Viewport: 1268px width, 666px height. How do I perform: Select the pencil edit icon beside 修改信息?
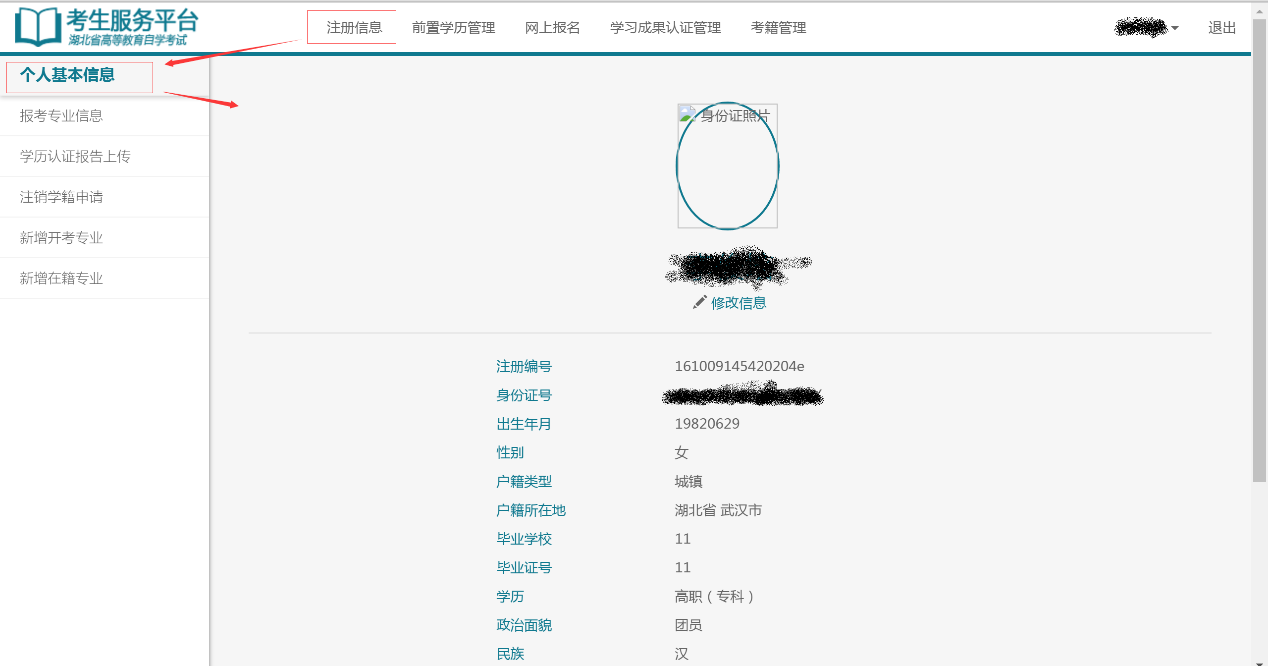pos(700,302)
